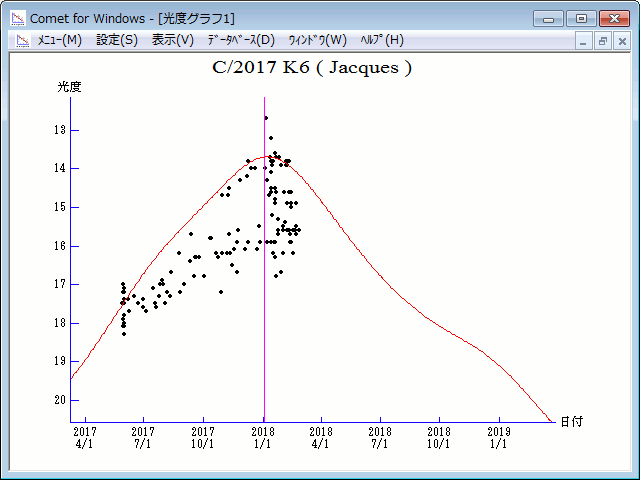Restore down the inner graph child window
Viewport: 640px width, 480px height.
tap(603, 41)
